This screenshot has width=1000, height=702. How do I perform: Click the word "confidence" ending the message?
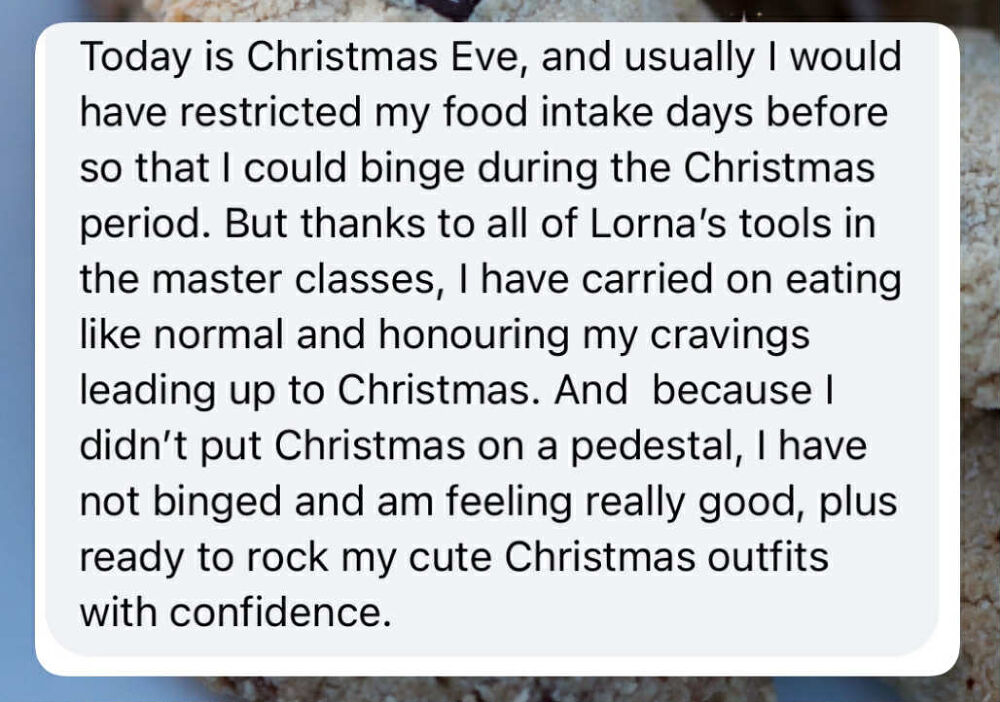click(x=281, y=612)
